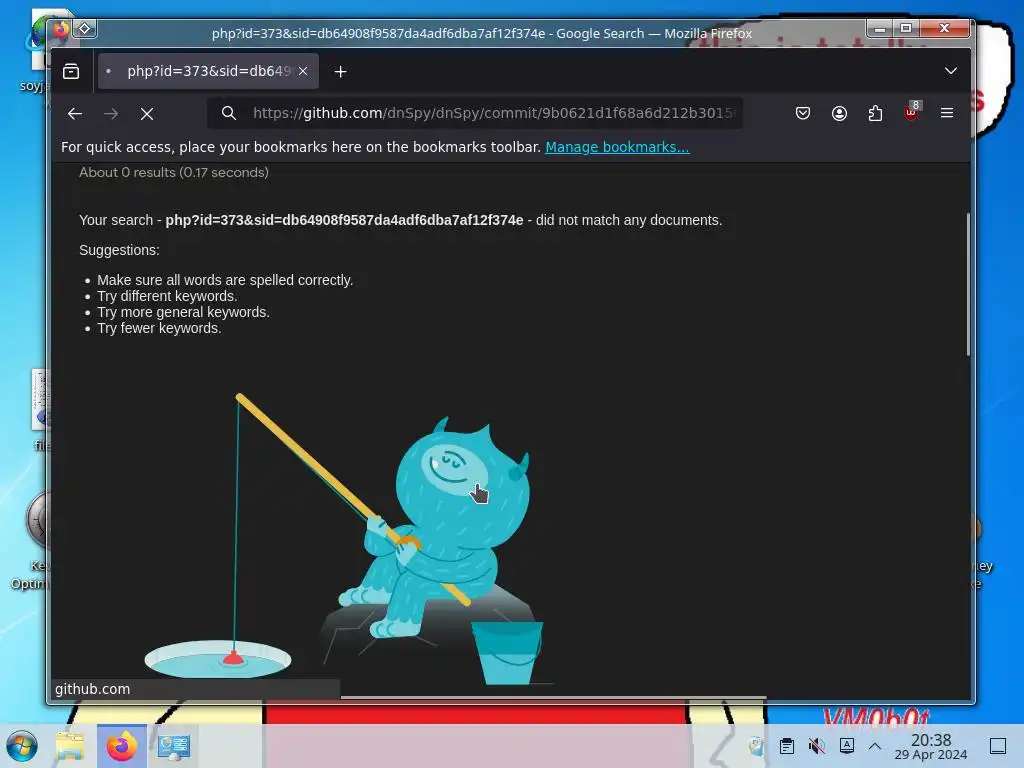1024x768 pixels.
Task: Close the Firefox window
Action: click(944, 29)
